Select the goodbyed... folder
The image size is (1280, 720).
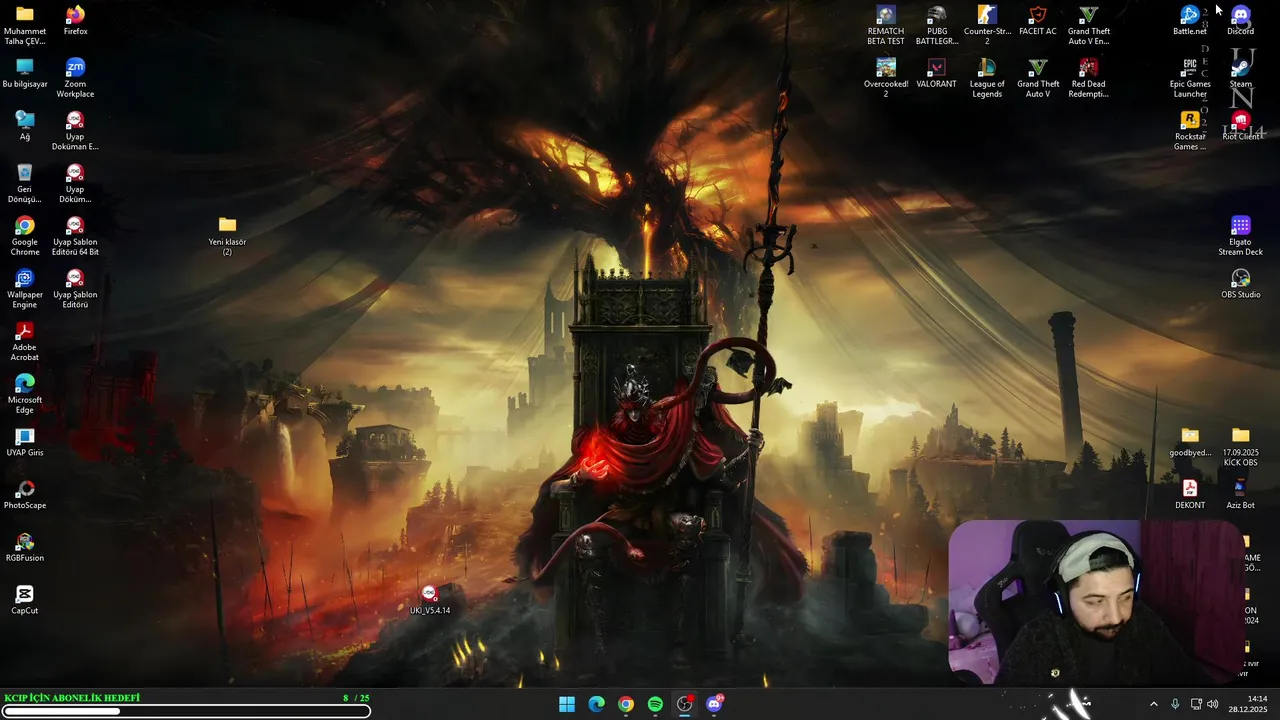click(x=1190, y=442)
